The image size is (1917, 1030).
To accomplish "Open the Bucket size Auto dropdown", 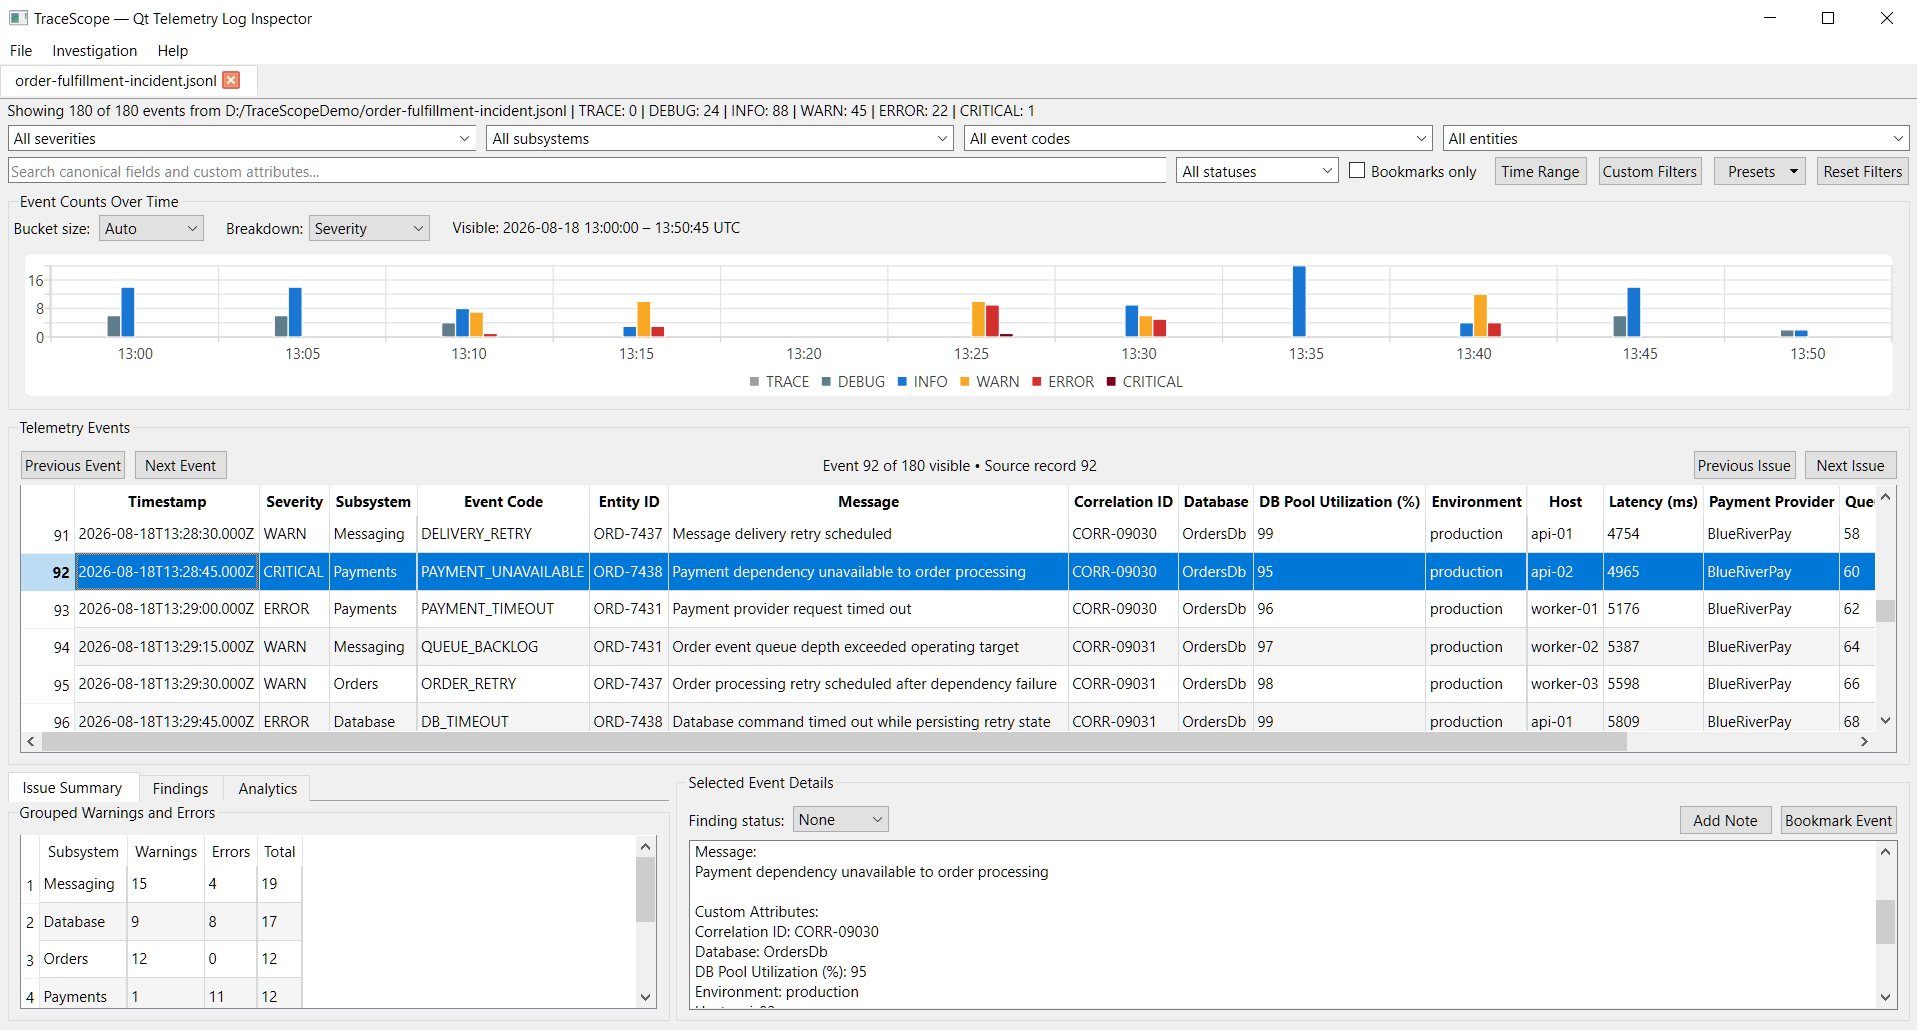I will pyautogui.click(x=151, y=228).
